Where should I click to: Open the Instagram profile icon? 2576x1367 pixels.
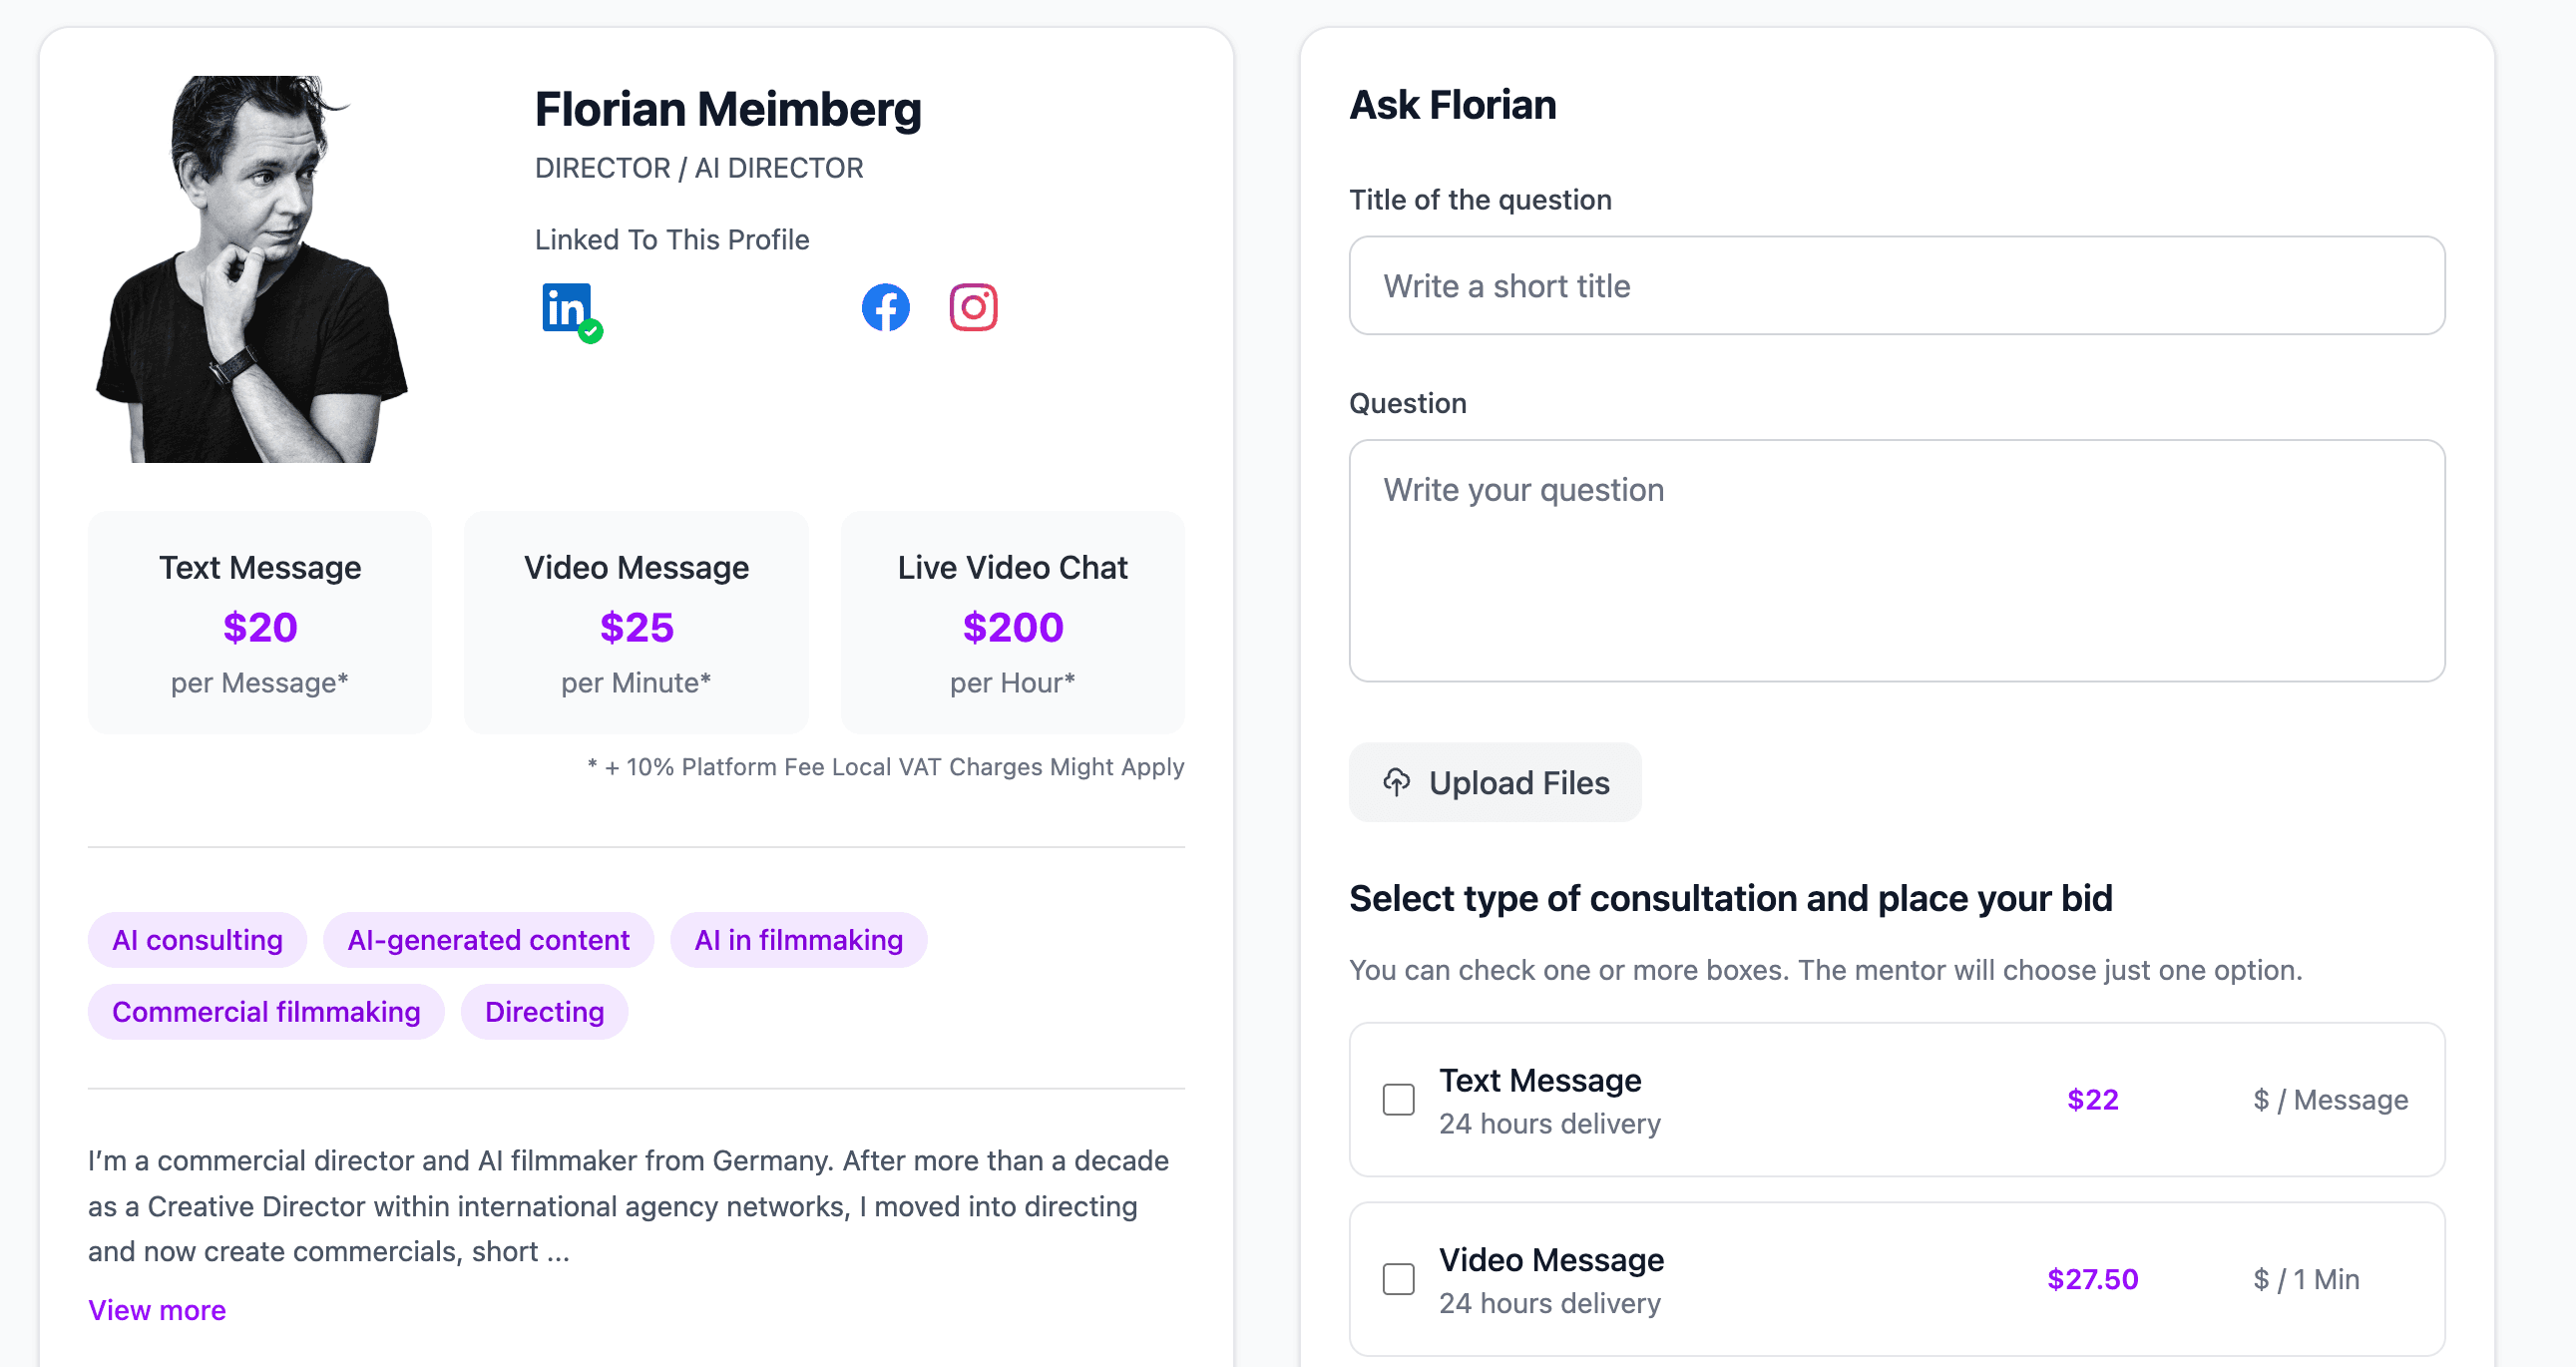[973, 307]
